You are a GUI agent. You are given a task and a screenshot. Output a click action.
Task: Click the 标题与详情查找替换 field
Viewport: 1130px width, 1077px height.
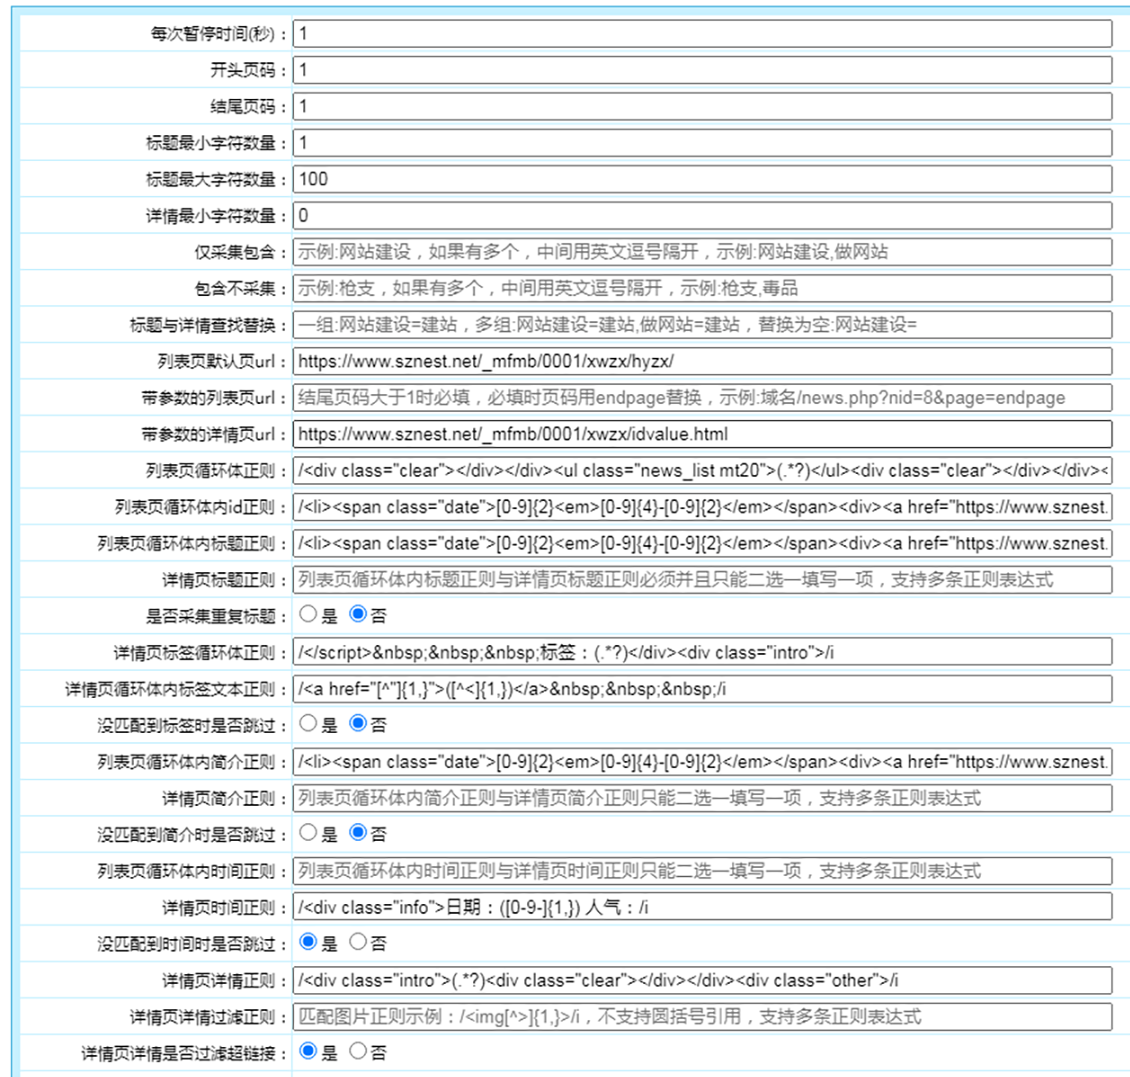(x=701, y=325)
